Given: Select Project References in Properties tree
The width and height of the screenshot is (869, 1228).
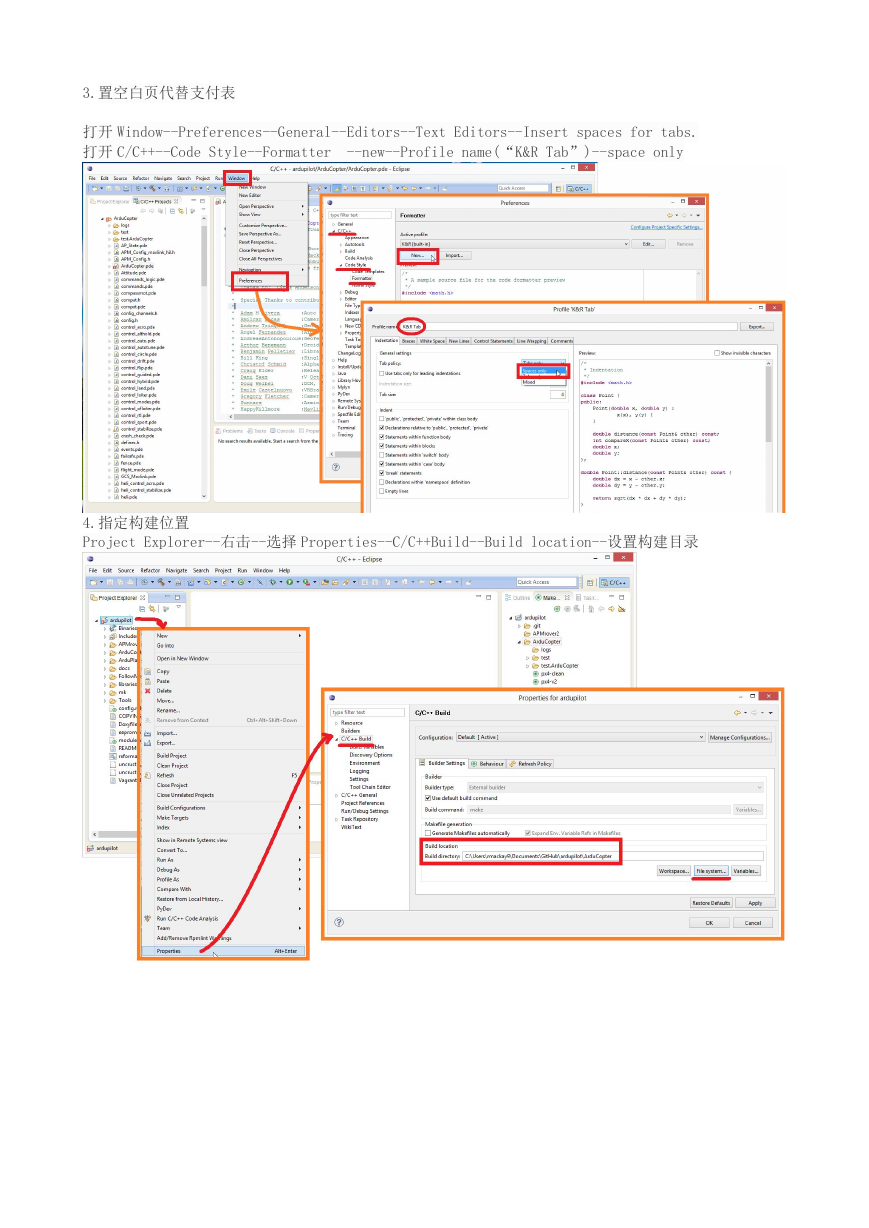Looking at the screenshot, I should [362, 803].
